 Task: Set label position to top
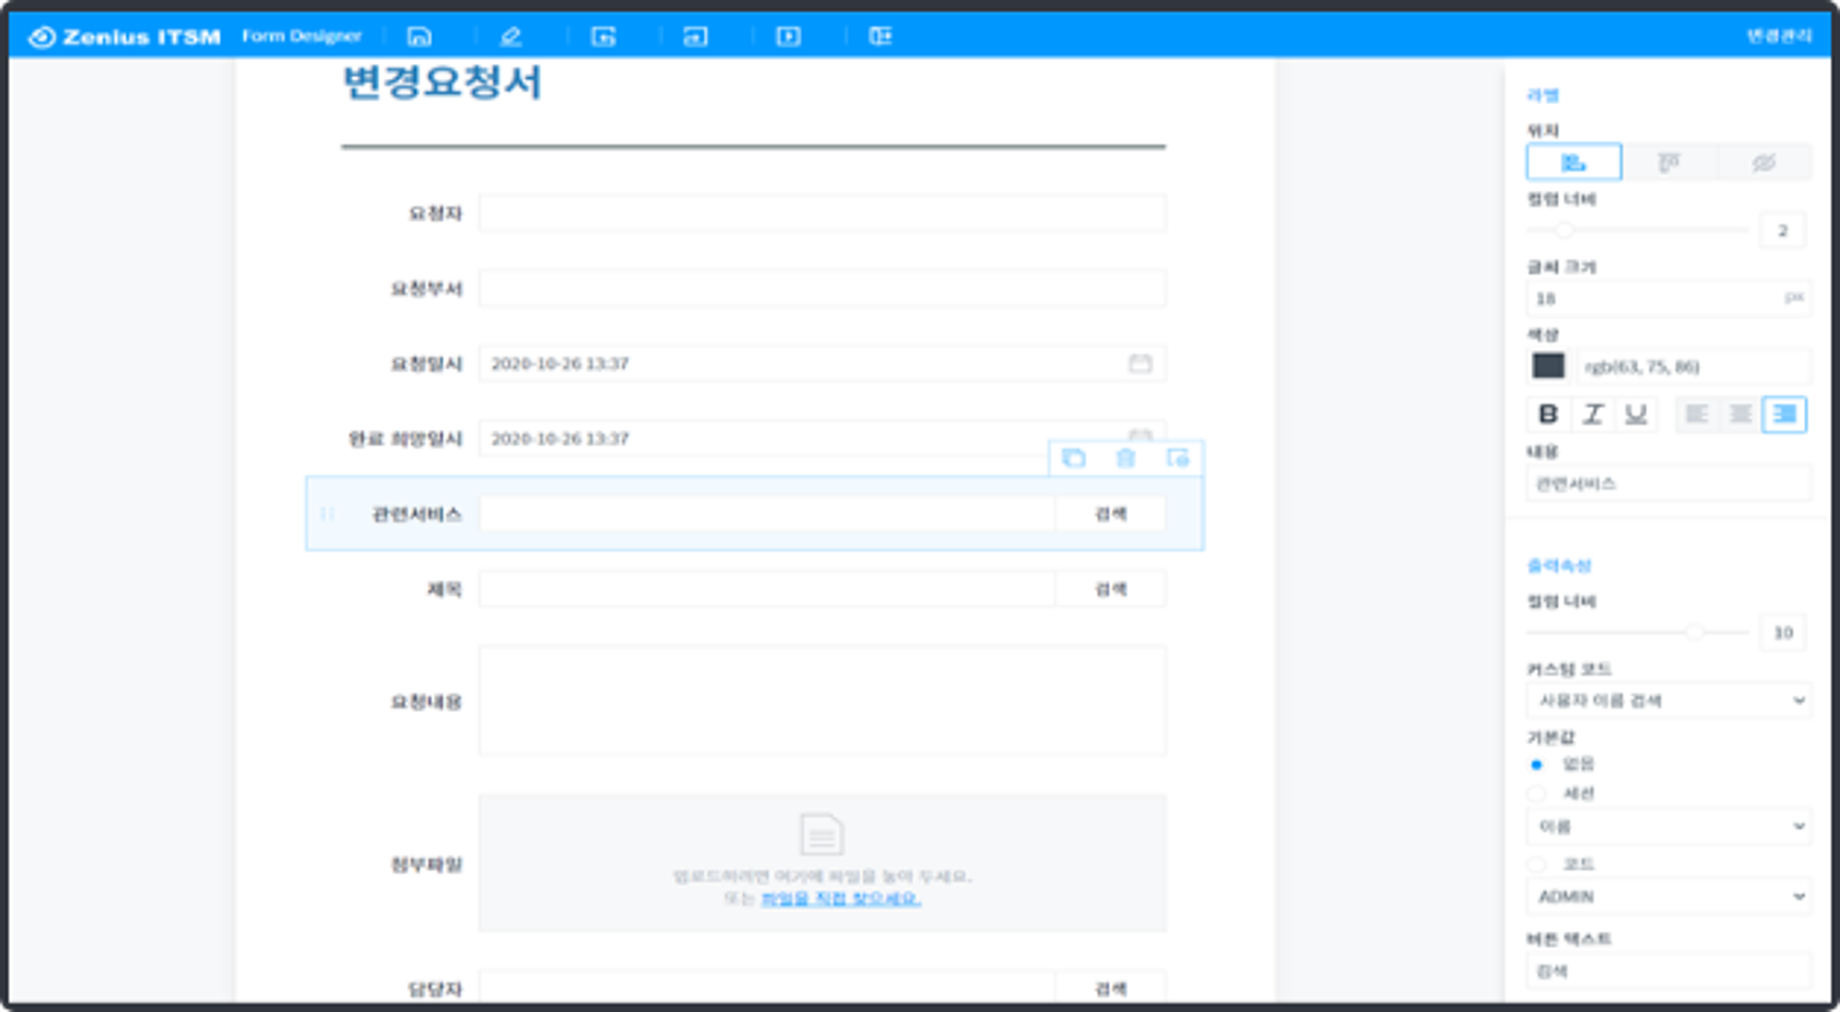1669,162
